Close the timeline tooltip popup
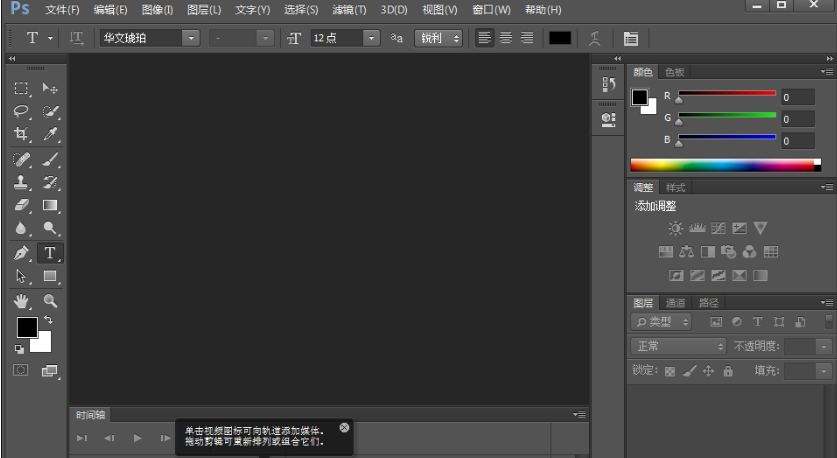 344,428
